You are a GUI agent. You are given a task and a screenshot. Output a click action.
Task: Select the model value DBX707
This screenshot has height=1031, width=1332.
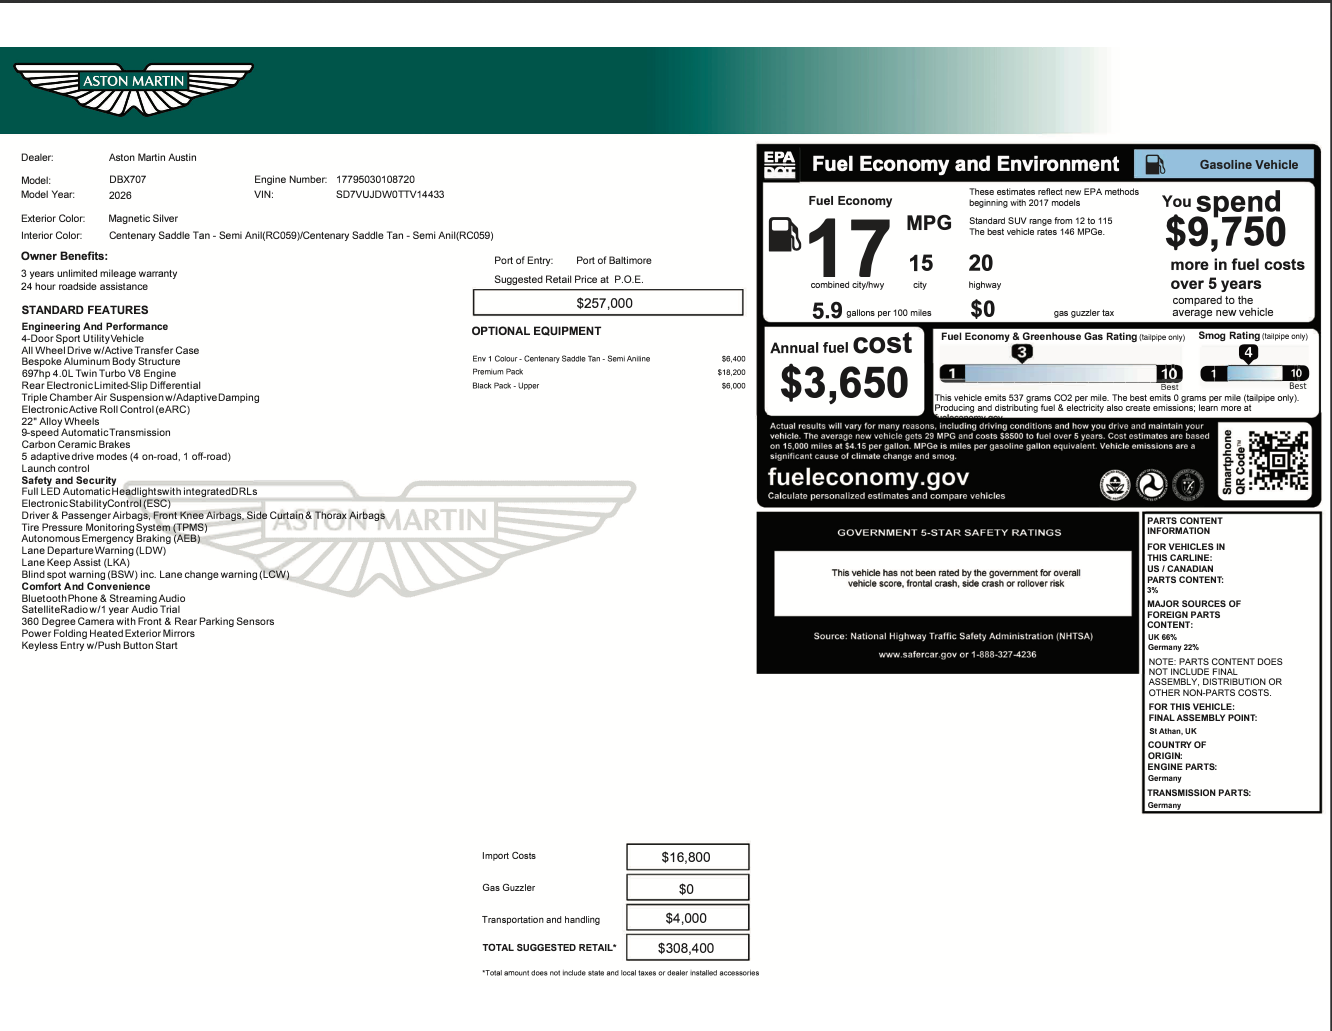[128, 180]
